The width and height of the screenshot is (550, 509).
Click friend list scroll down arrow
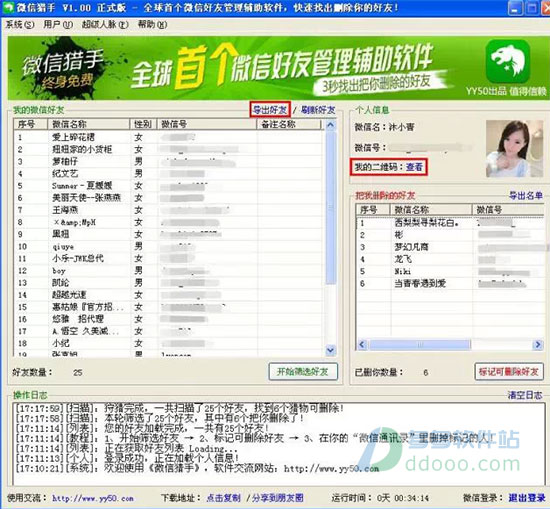pos(330,350)
